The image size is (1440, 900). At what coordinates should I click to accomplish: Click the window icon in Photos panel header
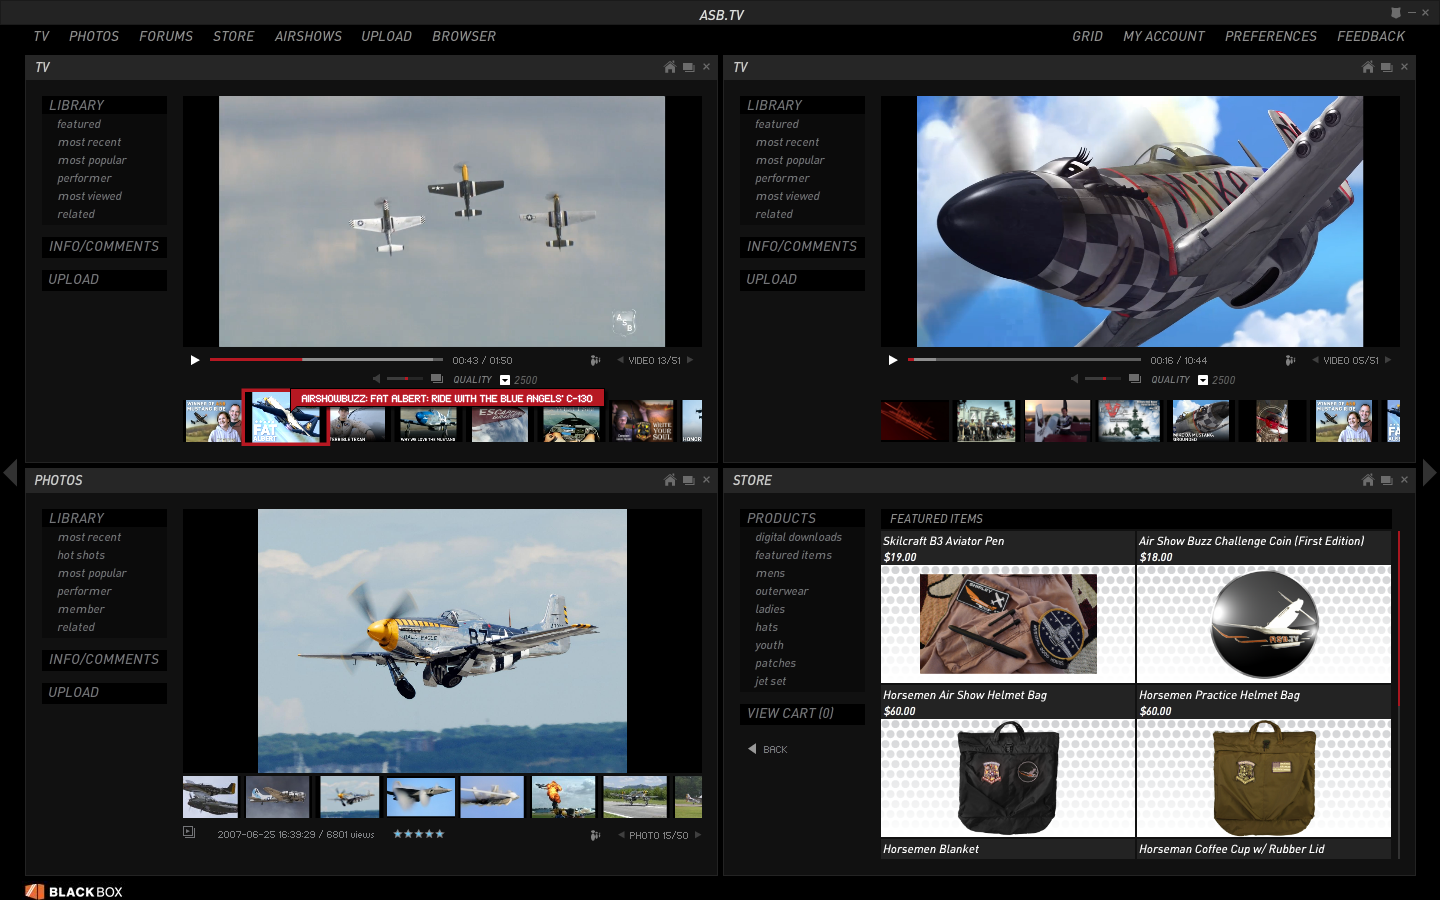coord(688,480)
